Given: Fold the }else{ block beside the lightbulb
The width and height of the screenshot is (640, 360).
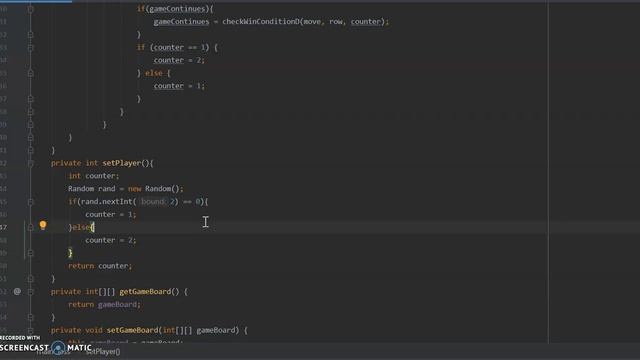Looking at the screenshot, I should (x=31, y=227).
